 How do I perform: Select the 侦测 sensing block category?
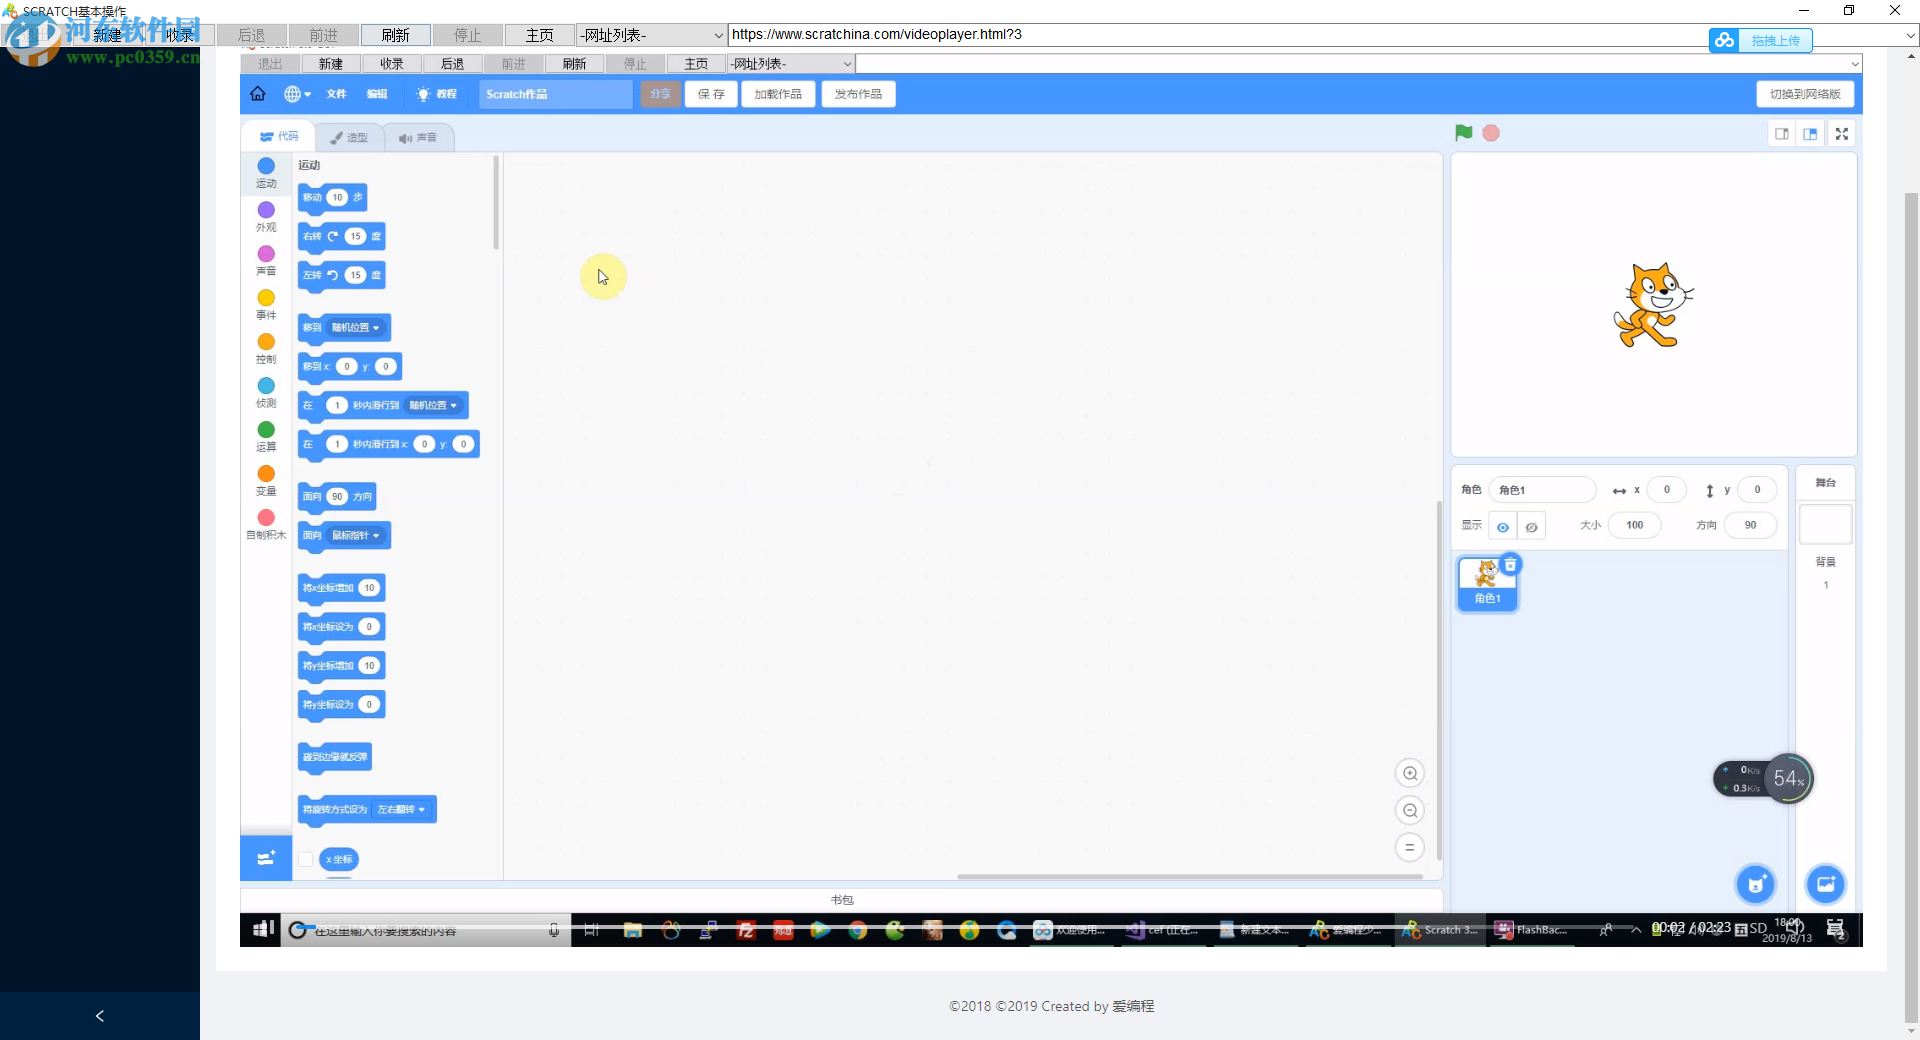tap(266, 392)
